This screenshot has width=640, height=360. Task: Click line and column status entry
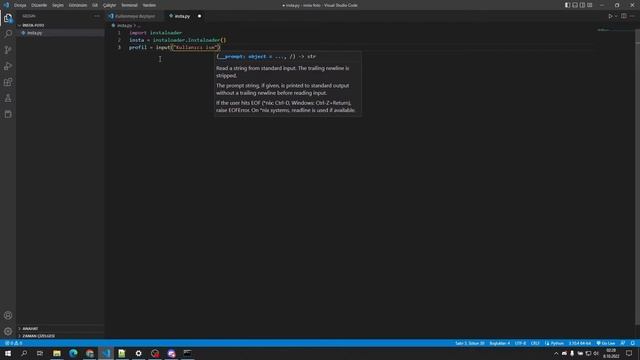(470, 343)
